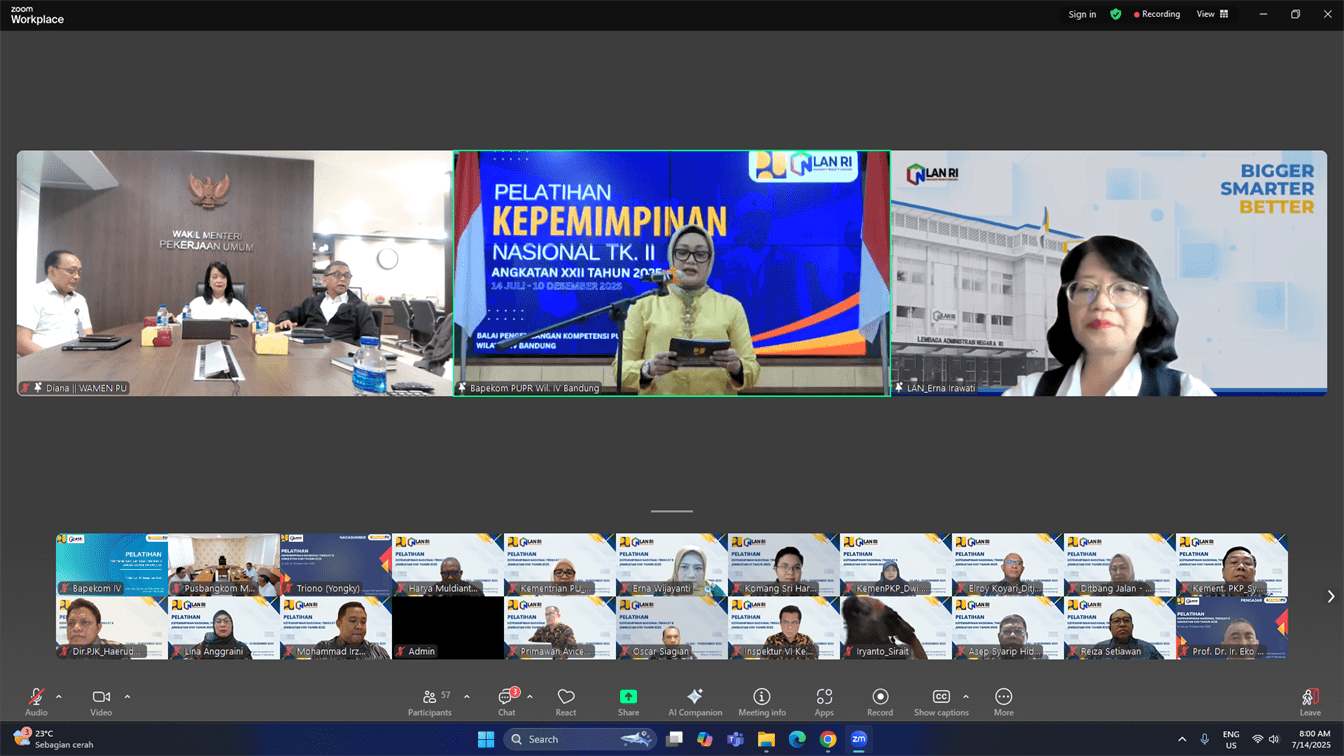1344x756 pixels.
Task: Turn on camera with the Video button
Action: [x=101, y=702]
